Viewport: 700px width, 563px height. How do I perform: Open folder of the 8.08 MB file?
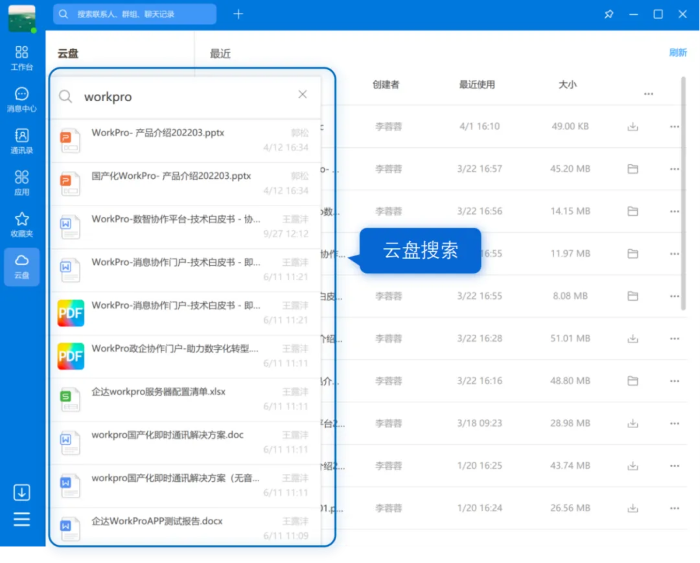(633, 296)
